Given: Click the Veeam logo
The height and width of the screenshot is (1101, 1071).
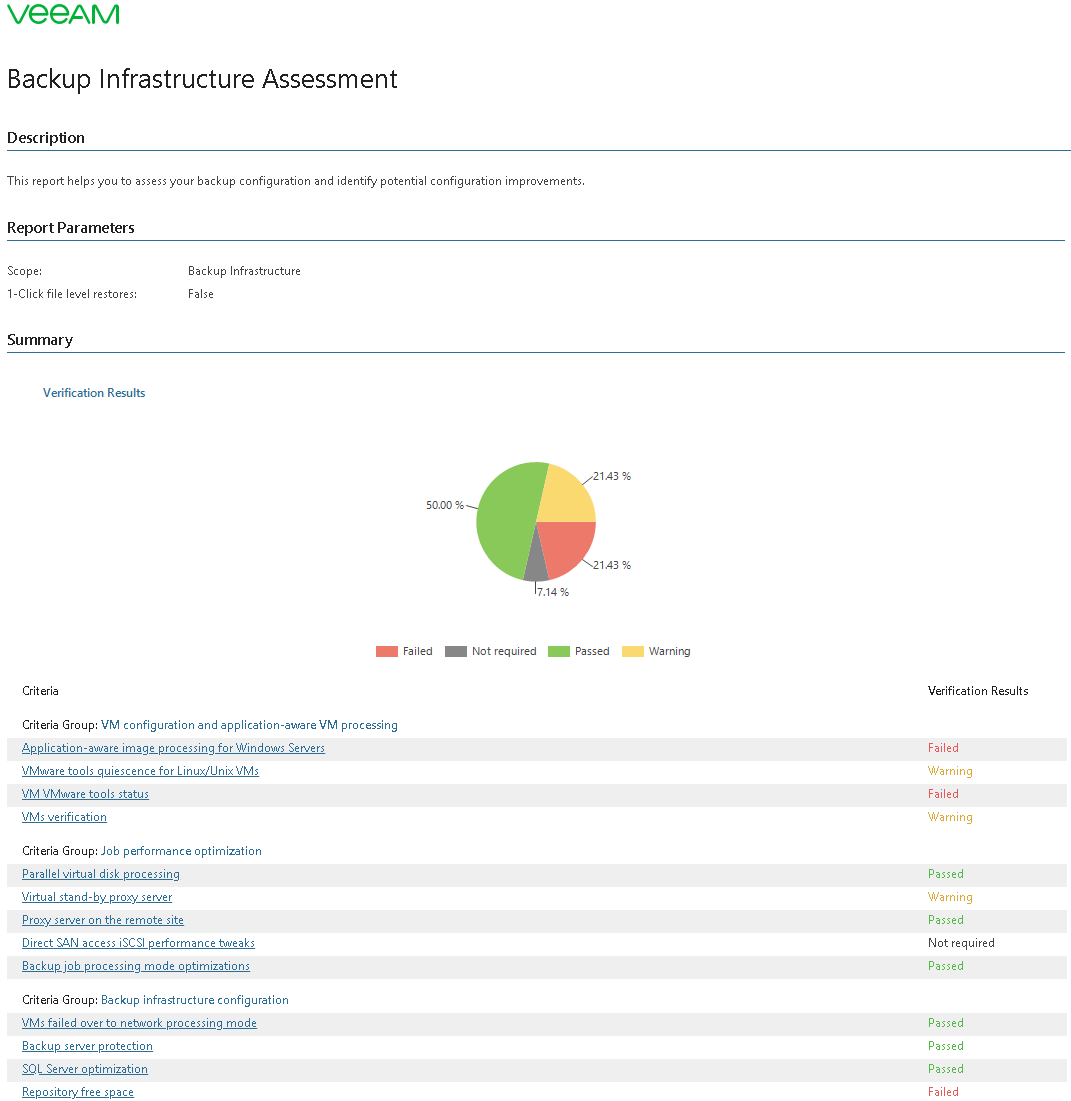Looking at the screenshot, I should (63, 14).
